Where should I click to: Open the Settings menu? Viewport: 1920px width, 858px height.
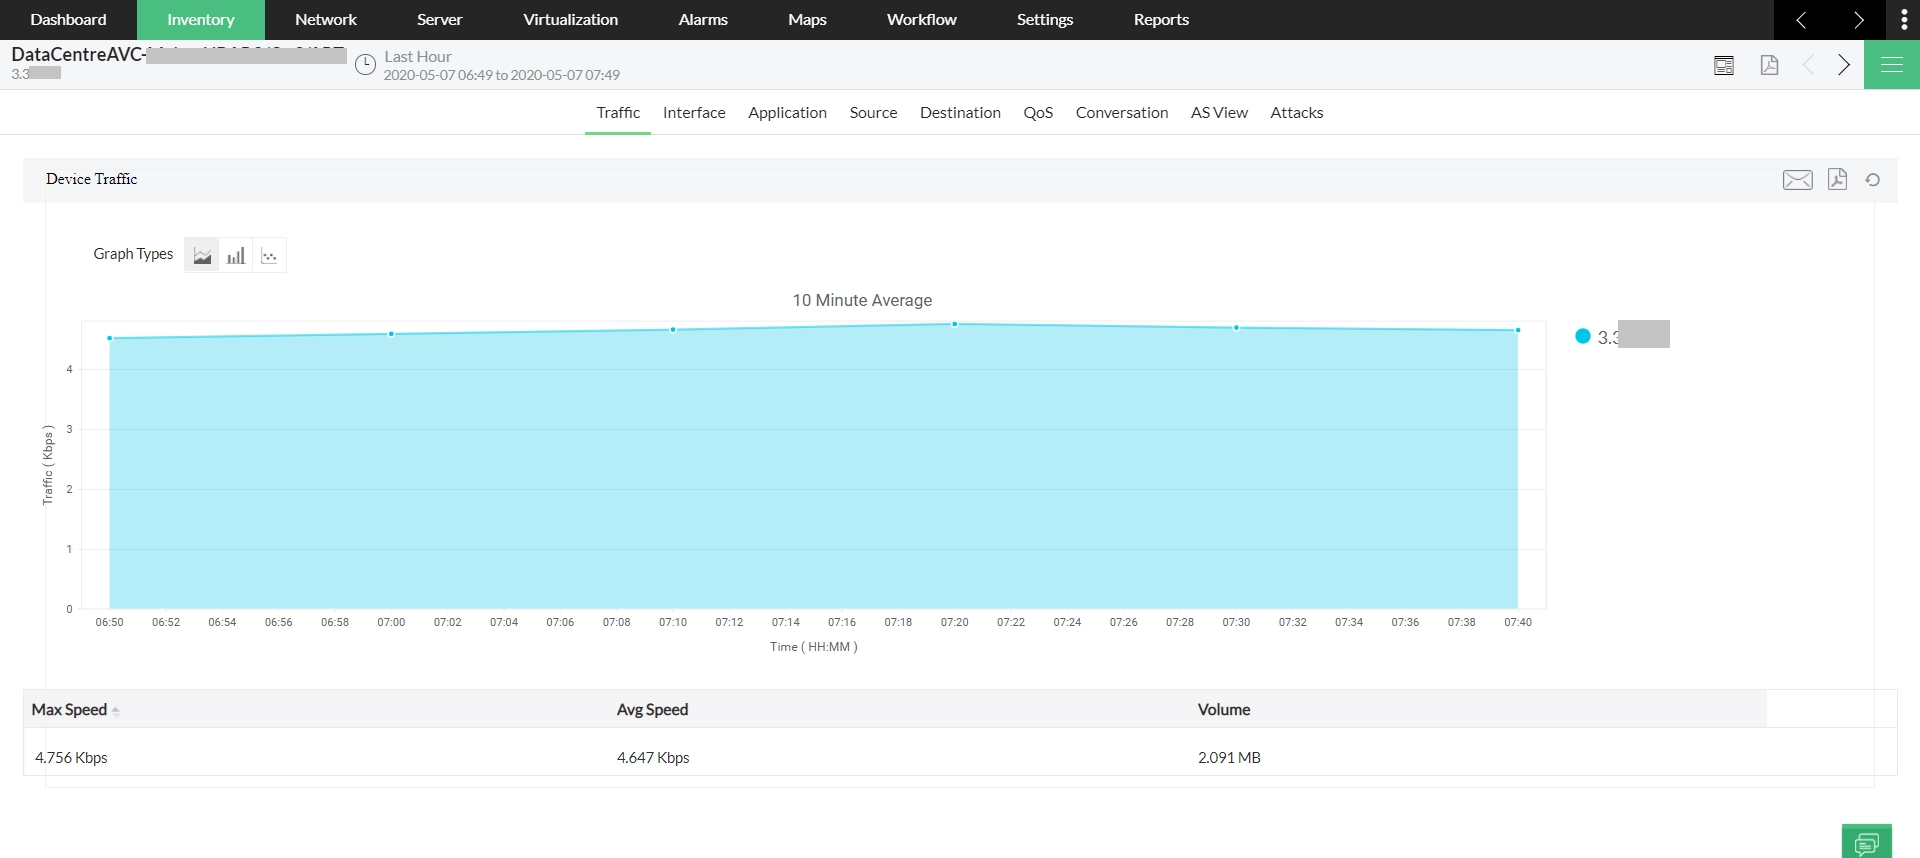click(x=1044, y=20)
